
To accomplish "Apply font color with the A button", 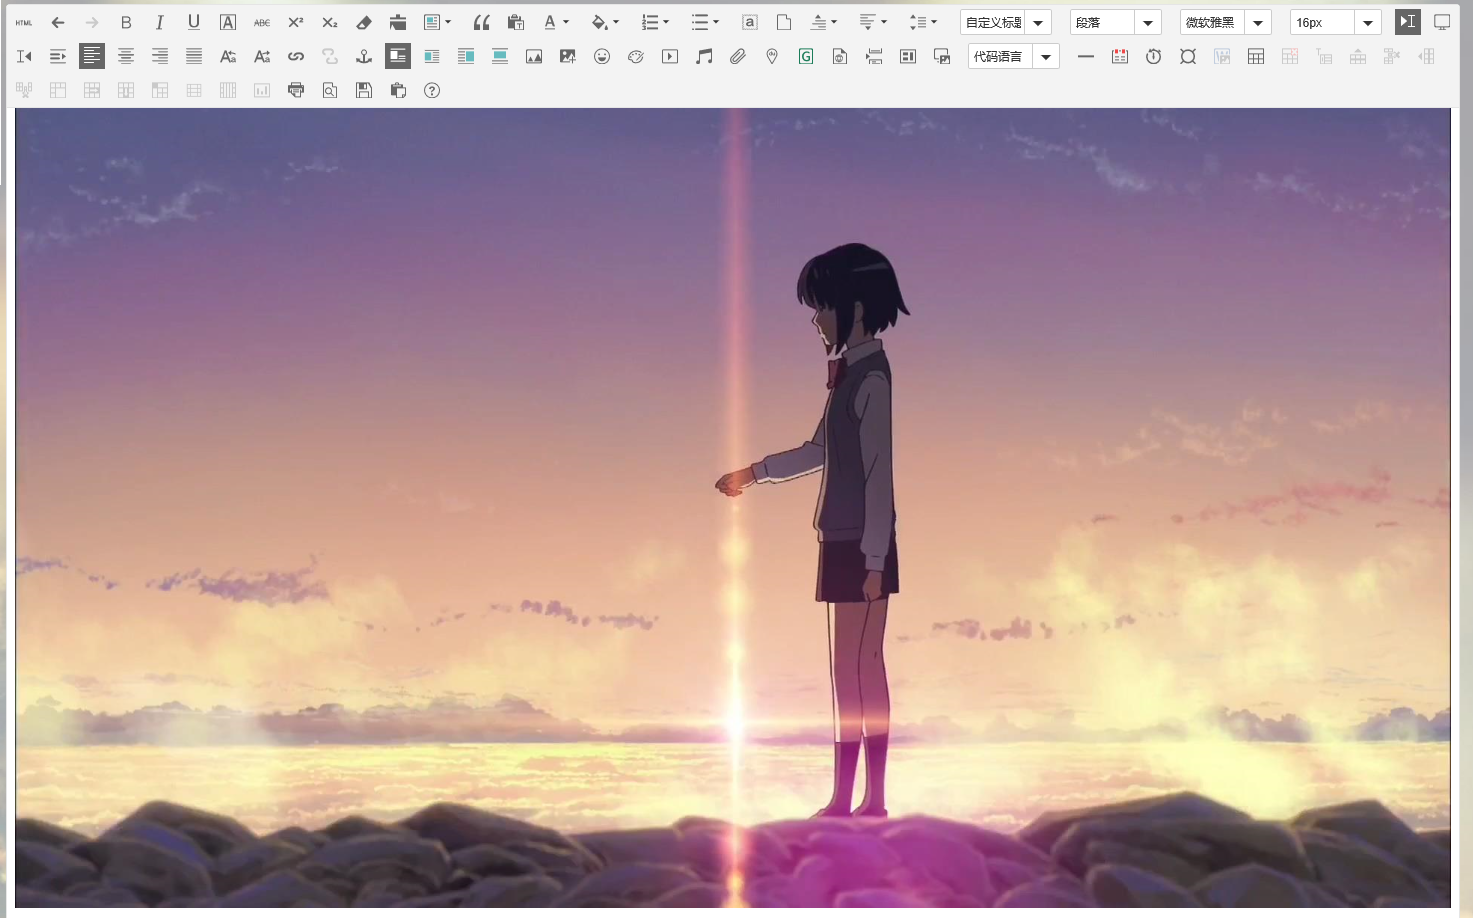I will [x=550, y=22].
